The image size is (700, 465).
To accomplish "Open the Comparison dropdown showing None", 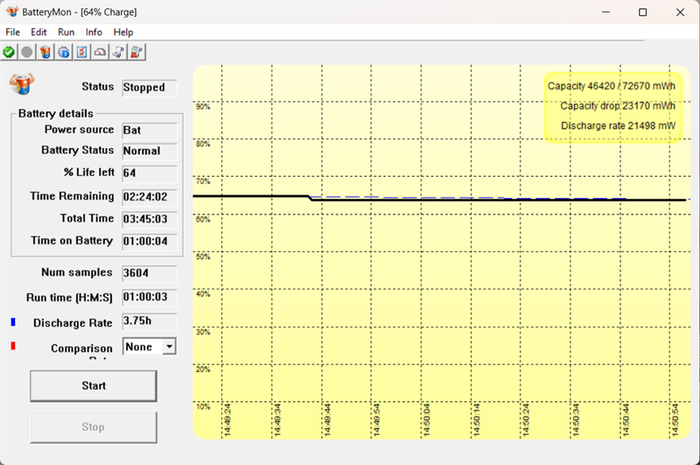I will pos(150,347).
